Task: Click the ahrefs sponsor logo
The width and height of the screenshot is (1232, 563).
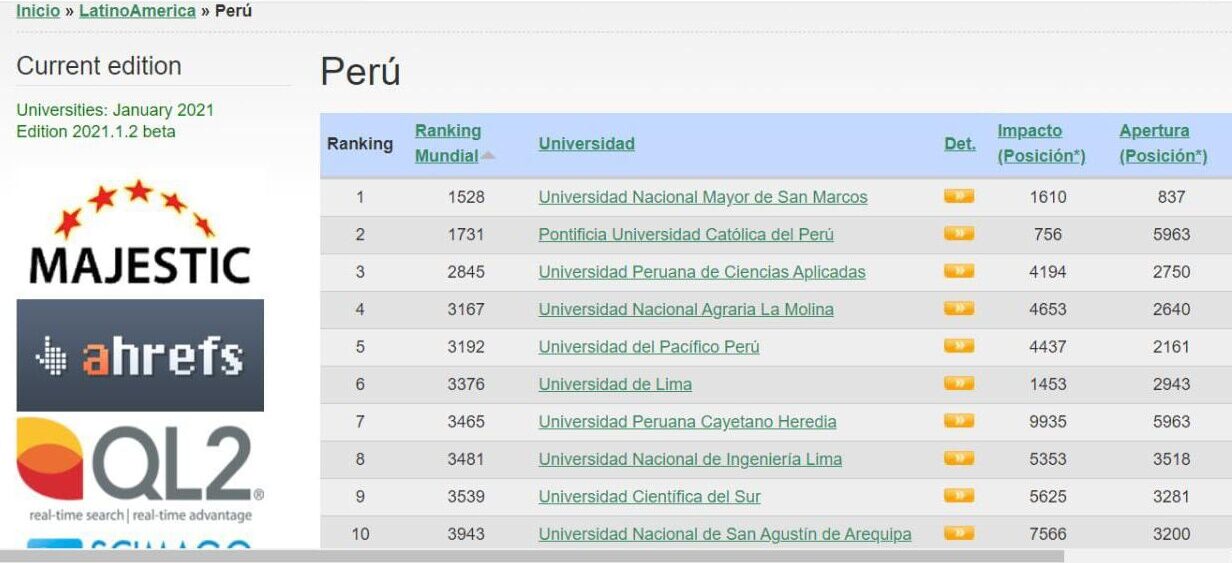Action: point(140,355)
